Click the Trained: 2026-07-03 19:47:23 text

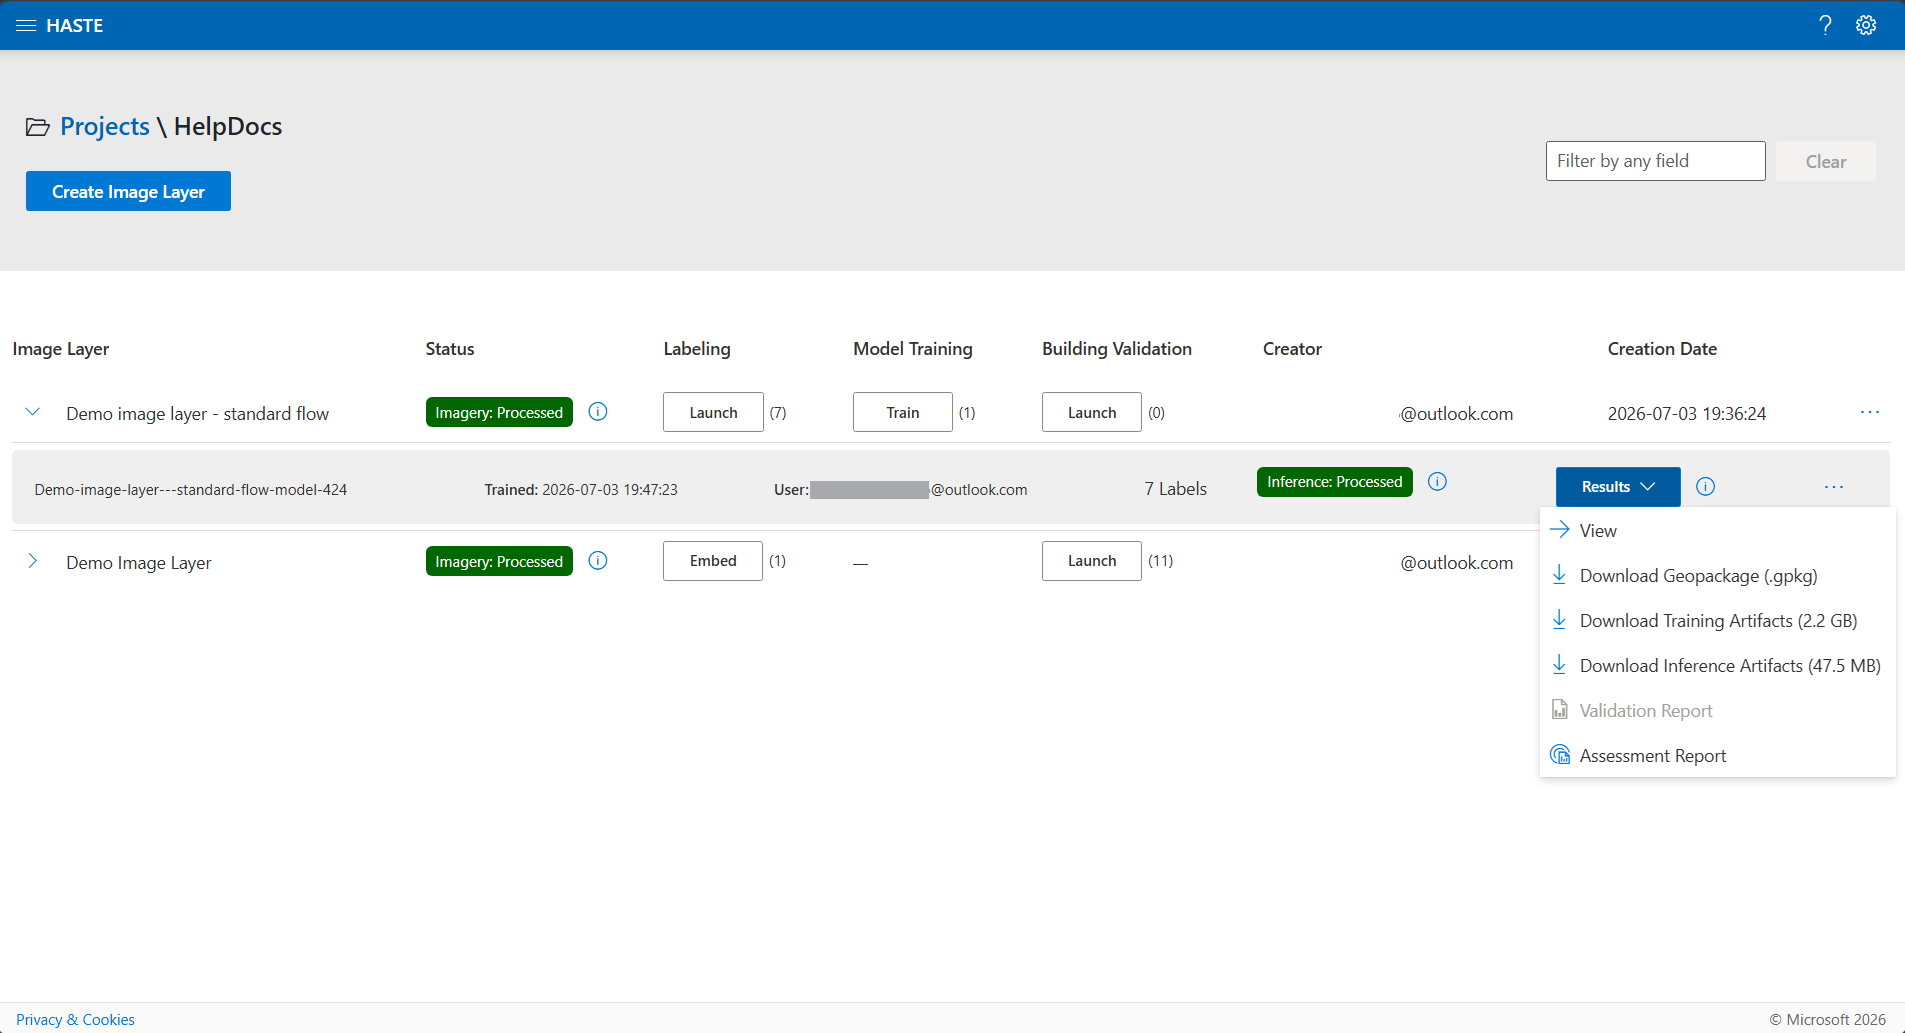point(581,490)
